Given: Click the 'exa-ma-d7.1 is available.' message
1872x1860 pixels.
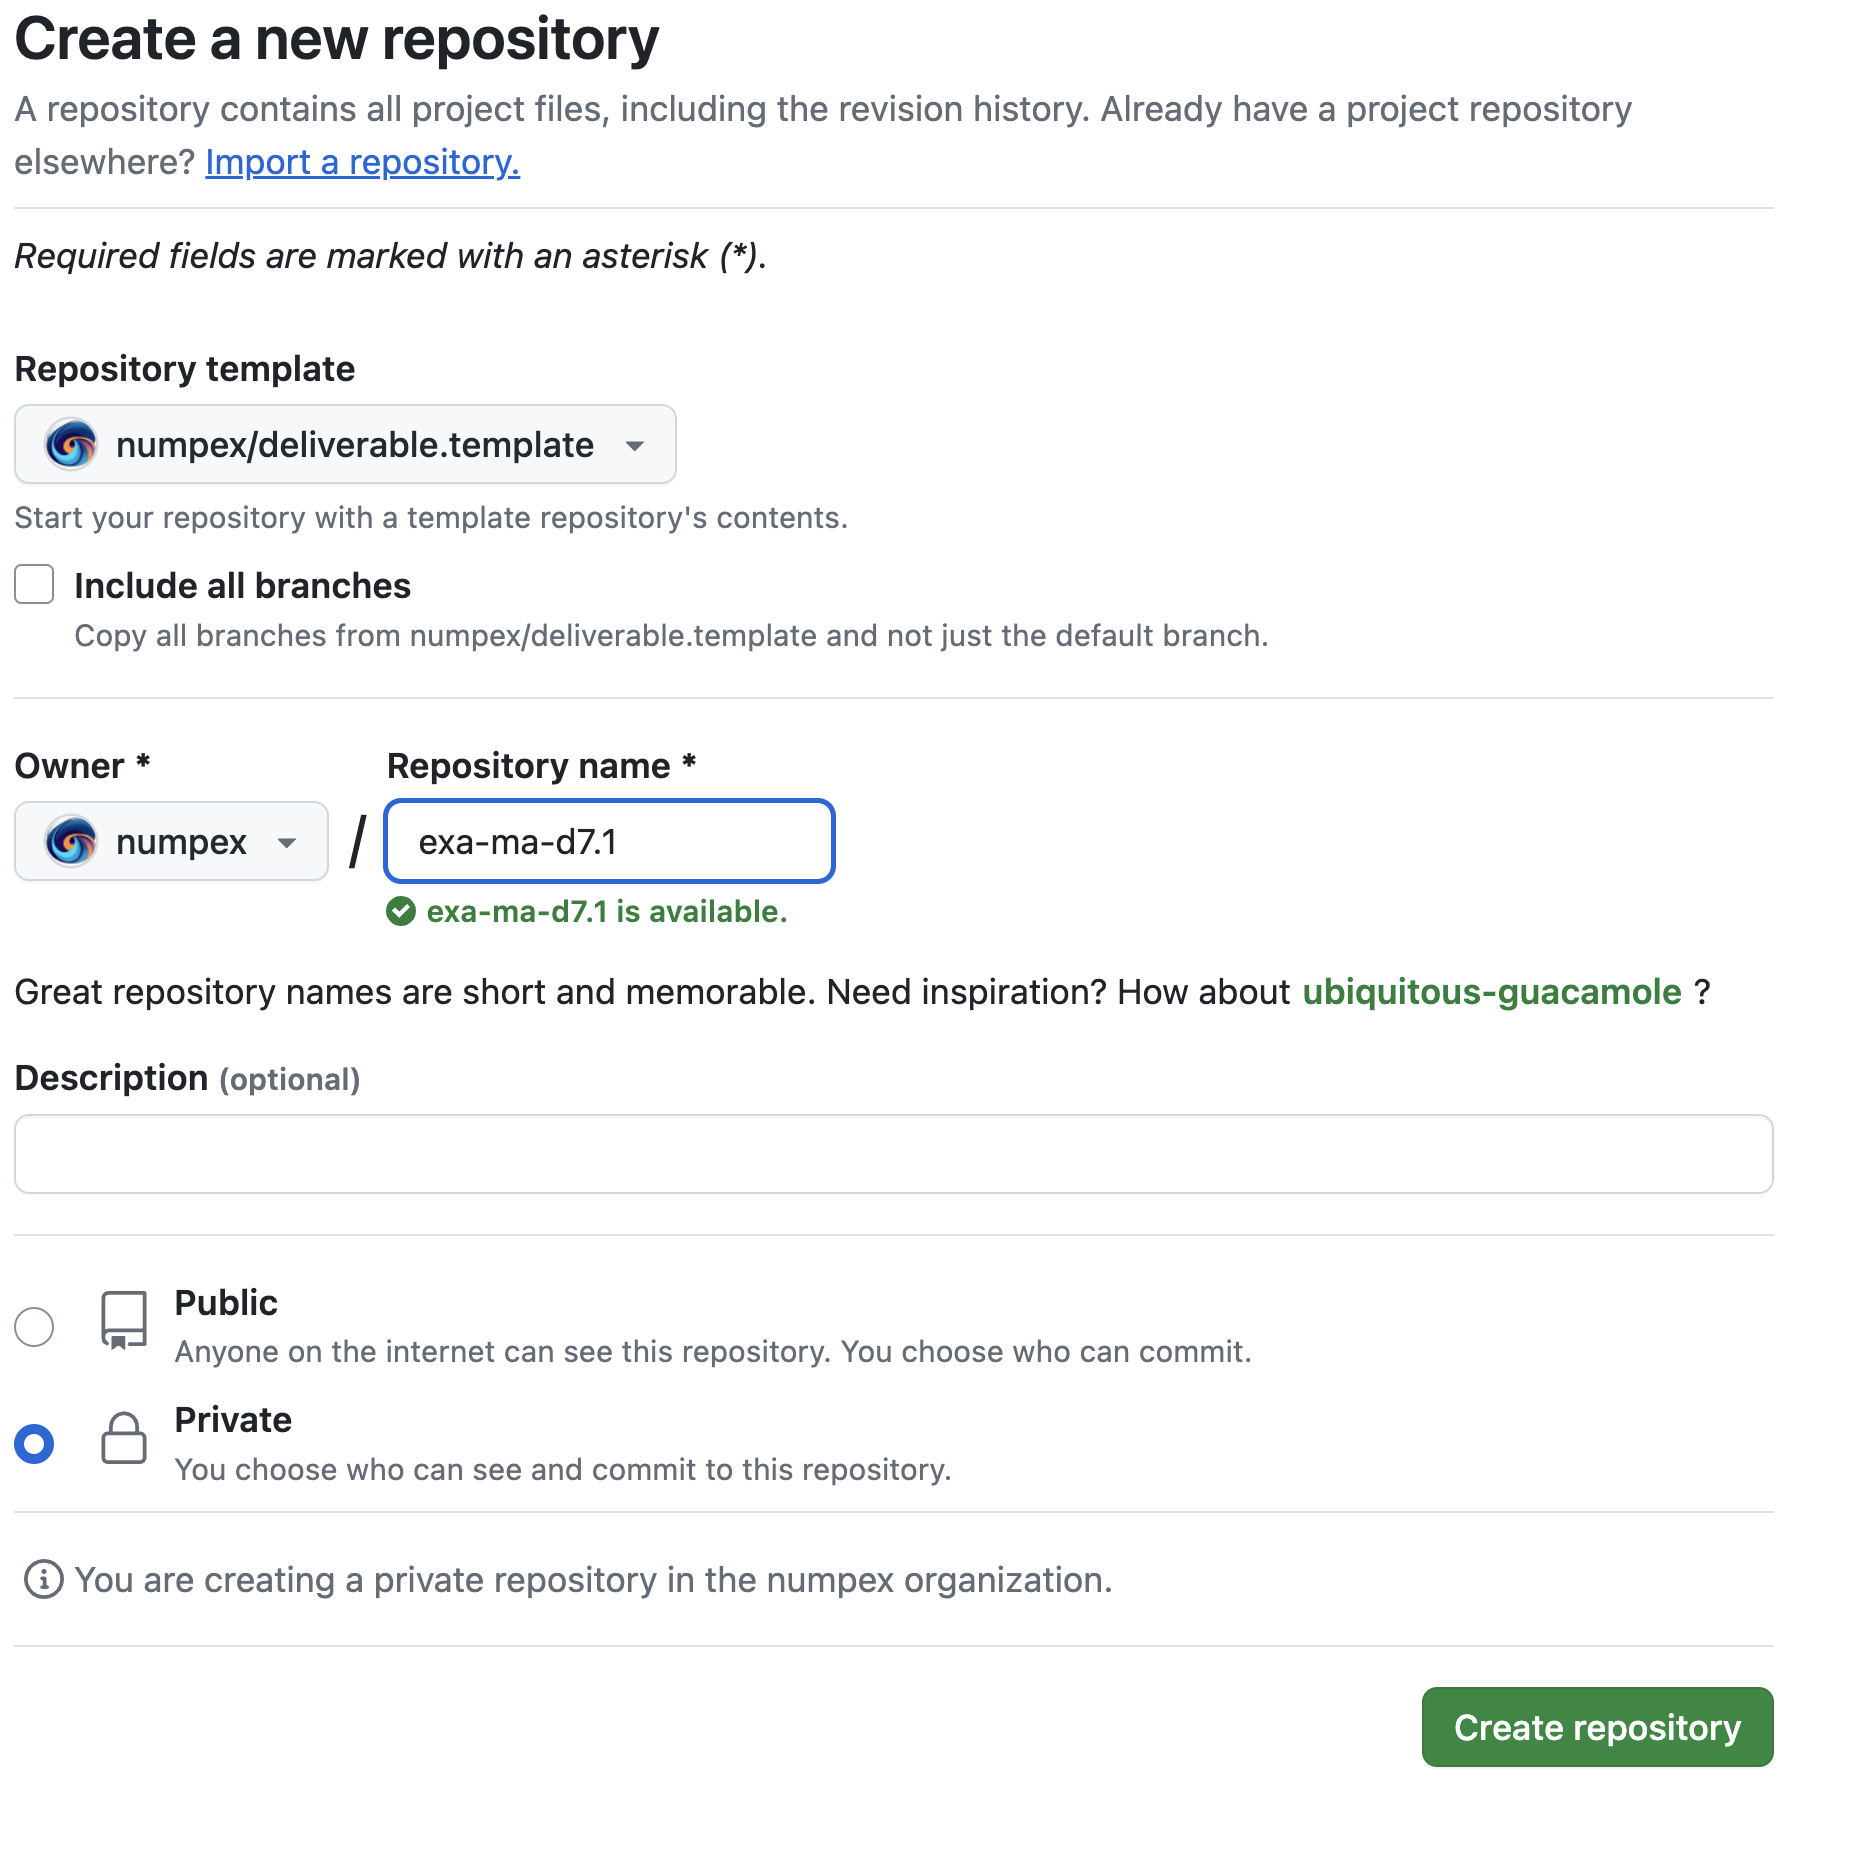Looking at the screenshot, I should (607, 912).
